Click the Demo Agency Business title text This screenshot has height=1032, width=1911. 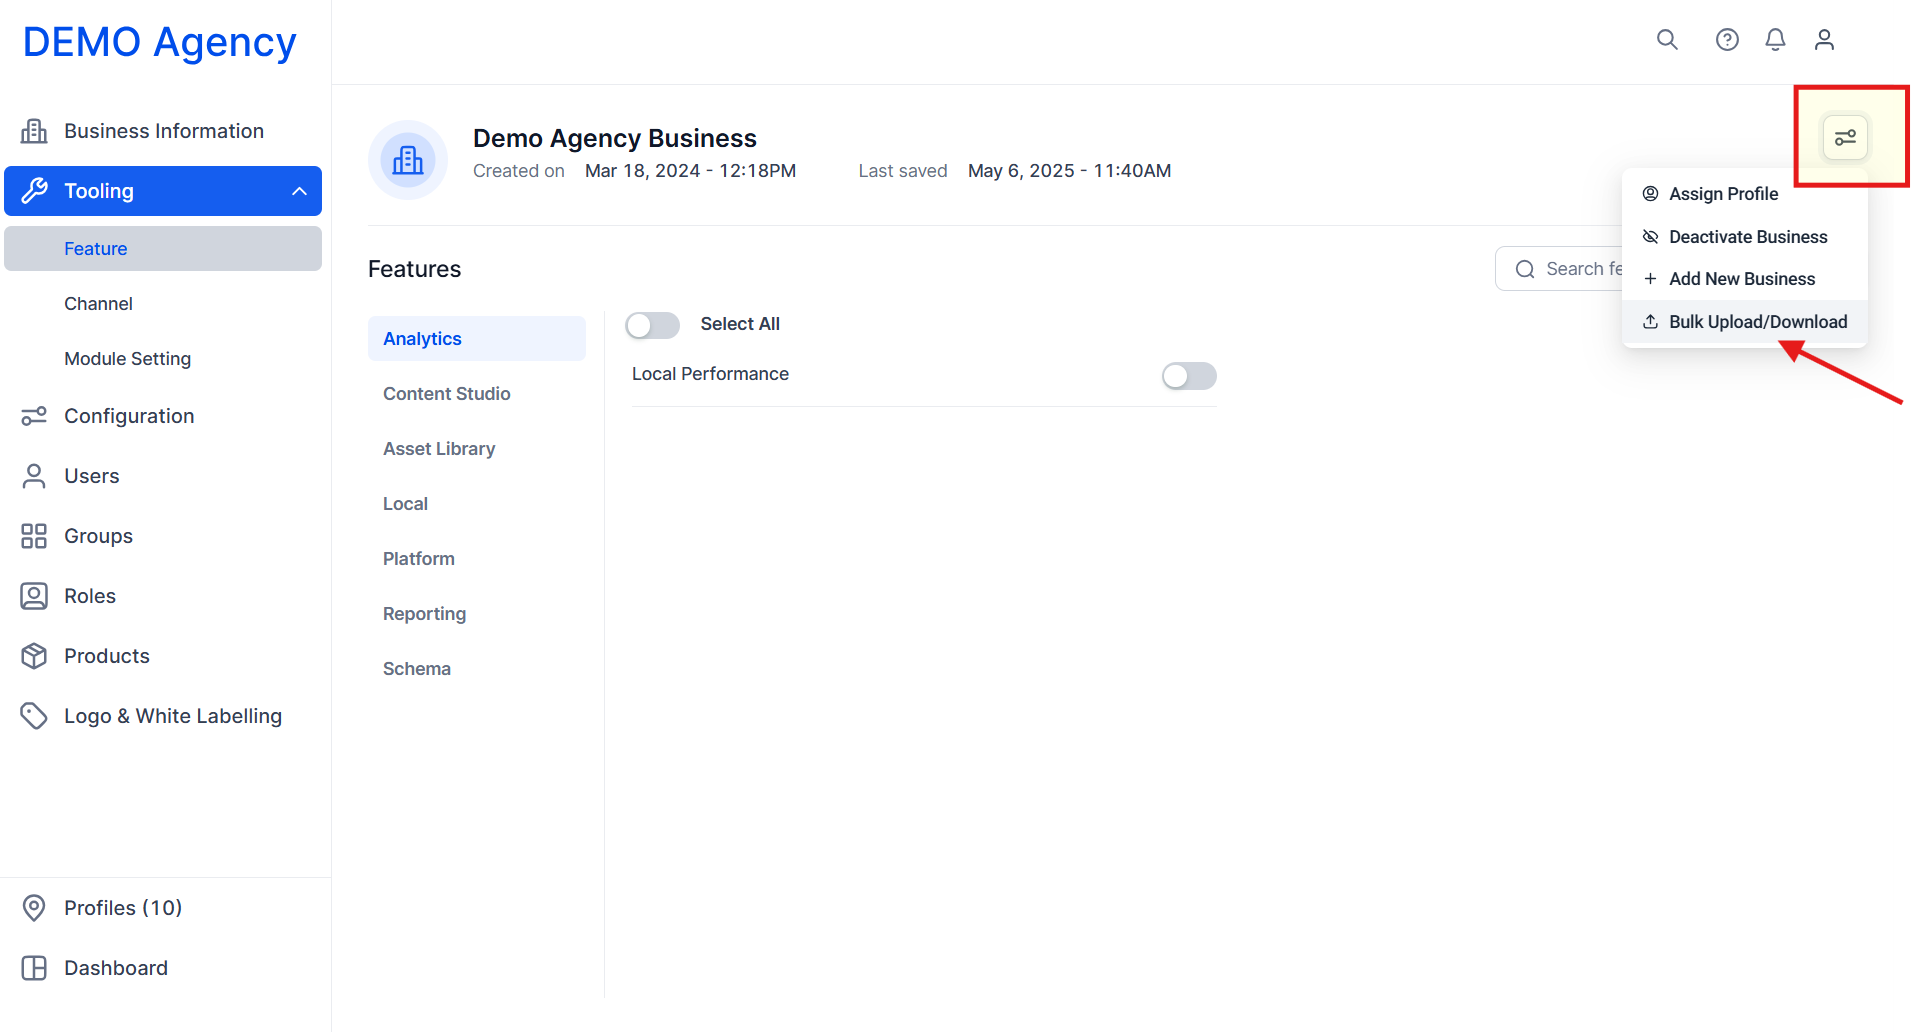pos(615,138)
